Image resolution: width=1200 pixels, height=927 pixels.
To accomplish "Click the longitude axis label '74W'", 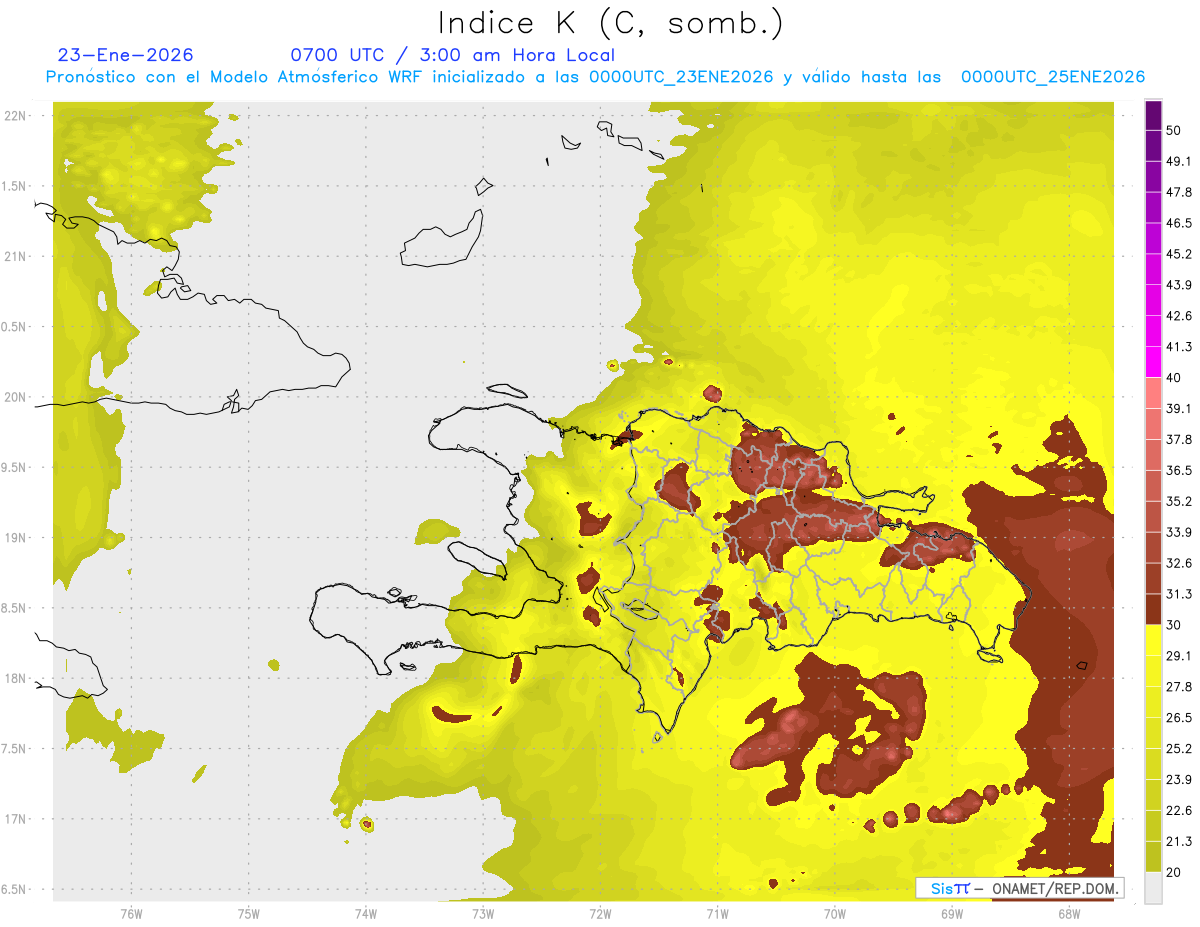I will tap(365, 914).
